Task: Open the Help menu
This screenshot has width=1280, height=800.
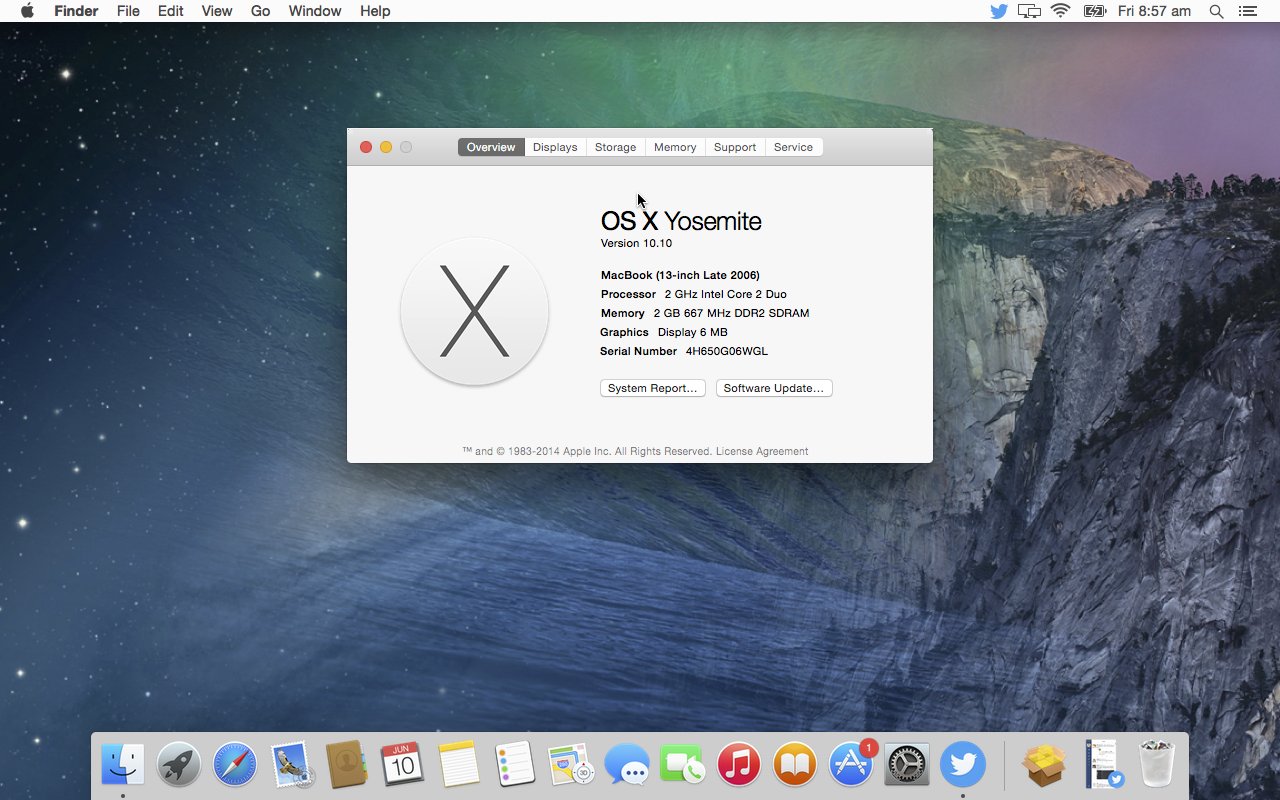Action: click(x=375, y=11)
